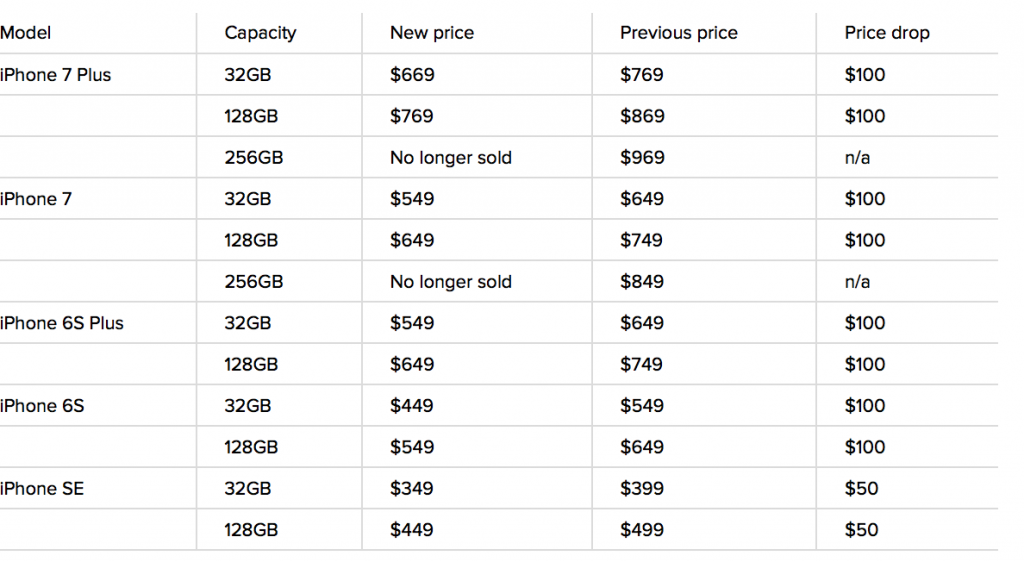The width and height of the screenshot is (1024, 562).
Task: Click the $849 previous price cell
Action: (x=642, y=282)
